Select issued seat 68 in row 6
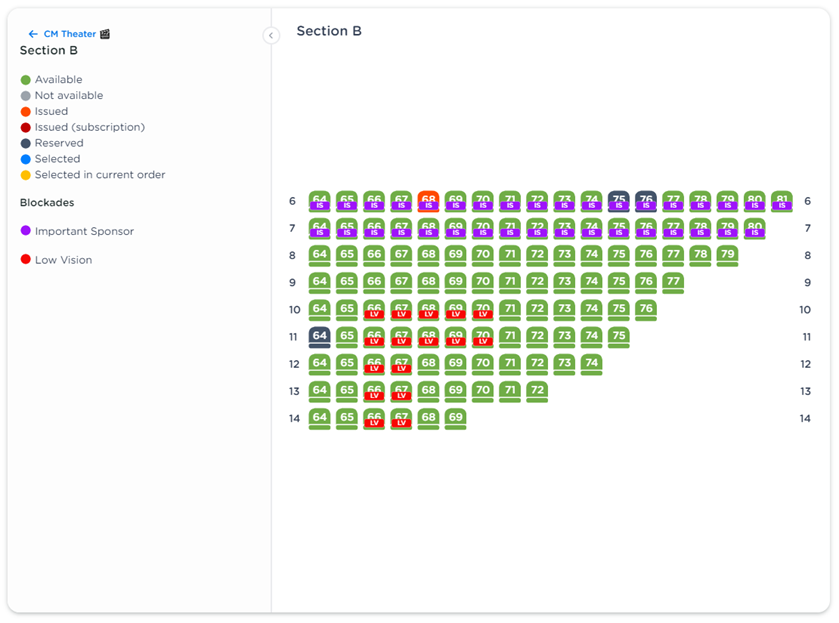The image size is (839, 623). click(x=428, y=201)
